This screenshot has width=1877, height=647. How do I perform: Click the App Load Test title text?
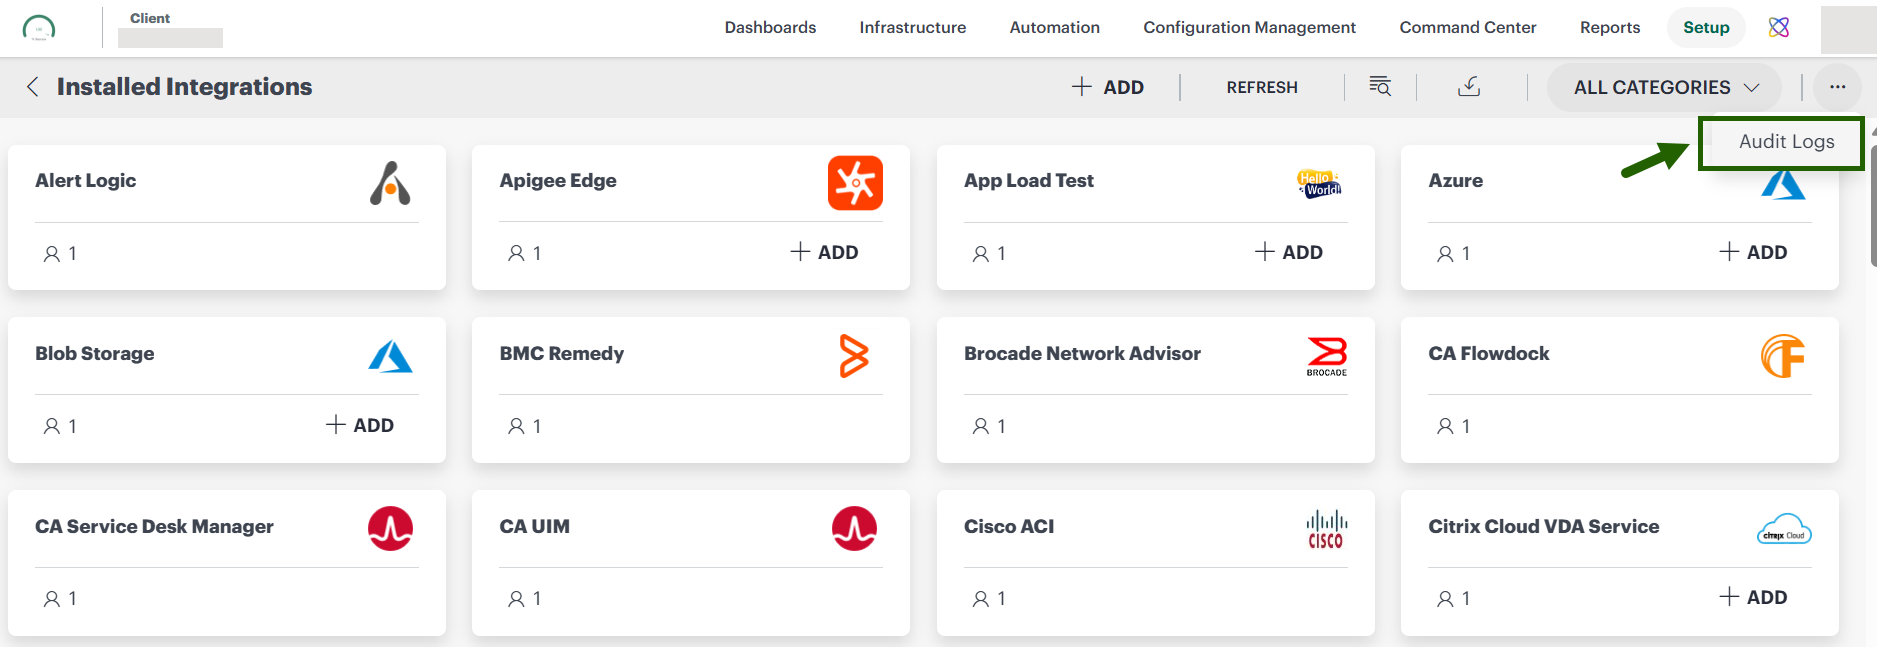click(1028, 181)
